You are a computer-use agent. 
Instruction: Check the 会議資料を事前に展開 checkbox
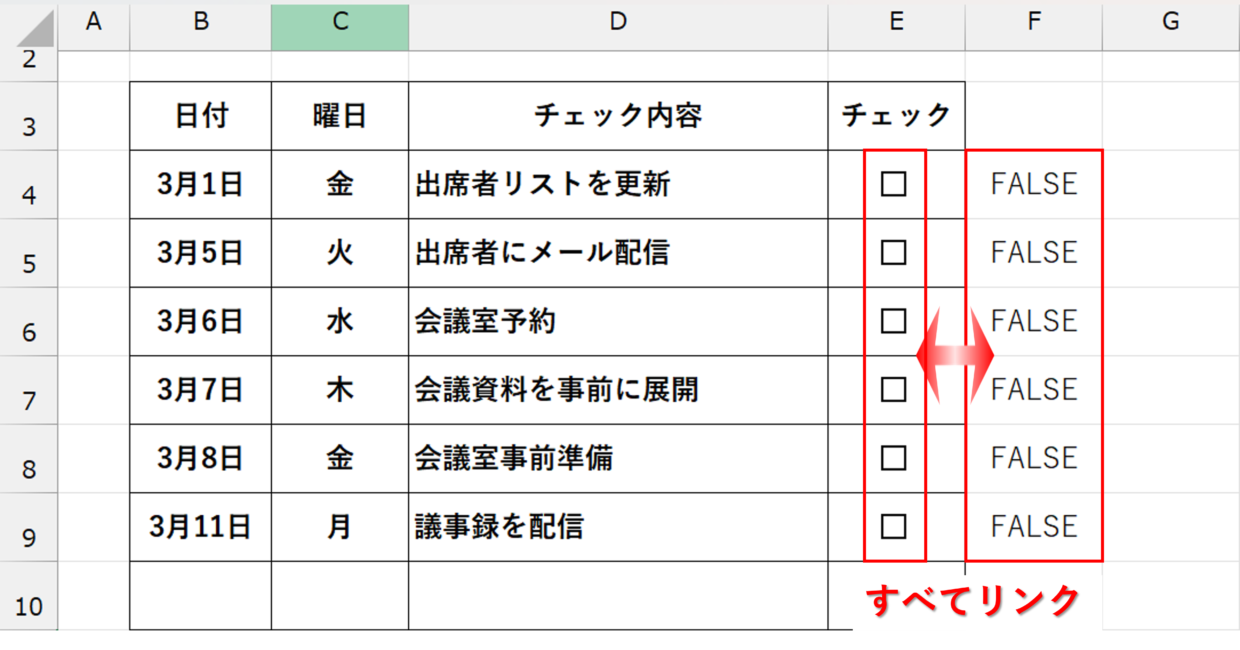pos(893,389)
